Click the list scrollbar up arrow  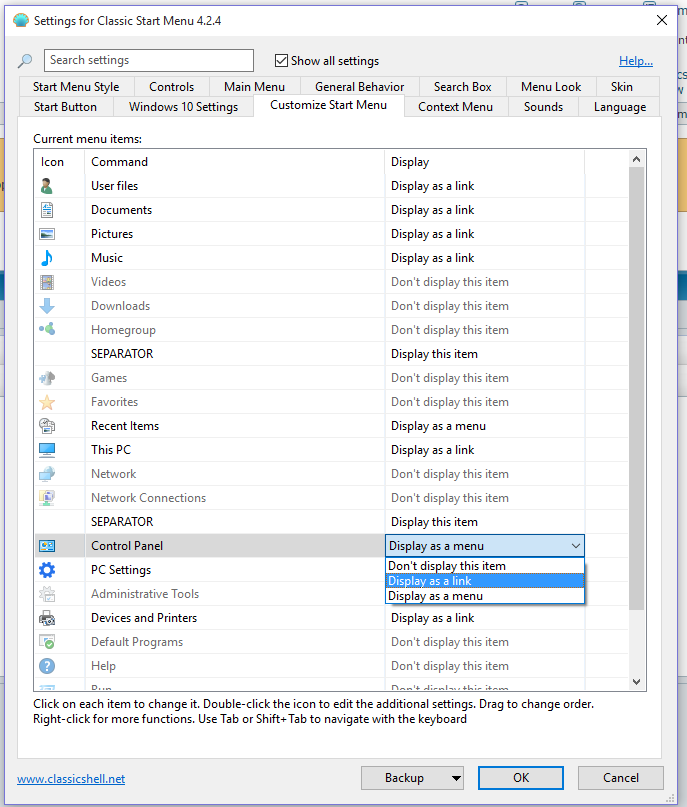(637, 159)
